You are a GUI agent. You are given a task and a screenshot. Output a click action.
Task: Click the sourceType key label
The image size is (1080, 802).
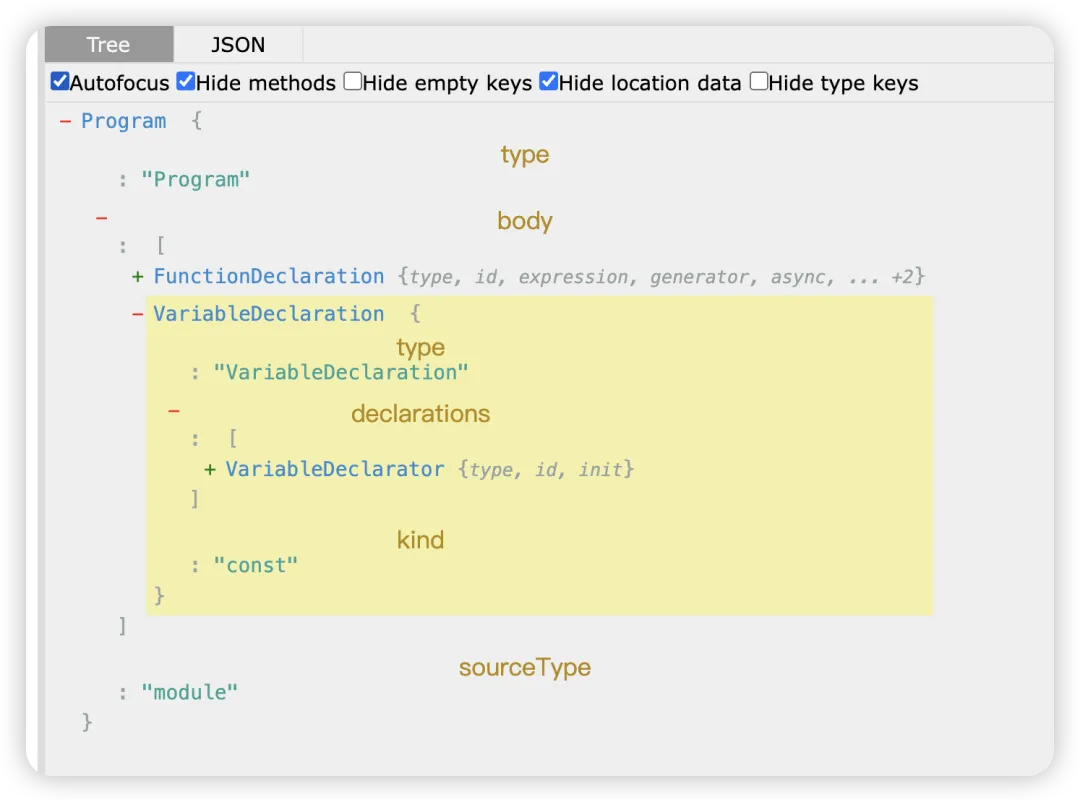[525, 667]
